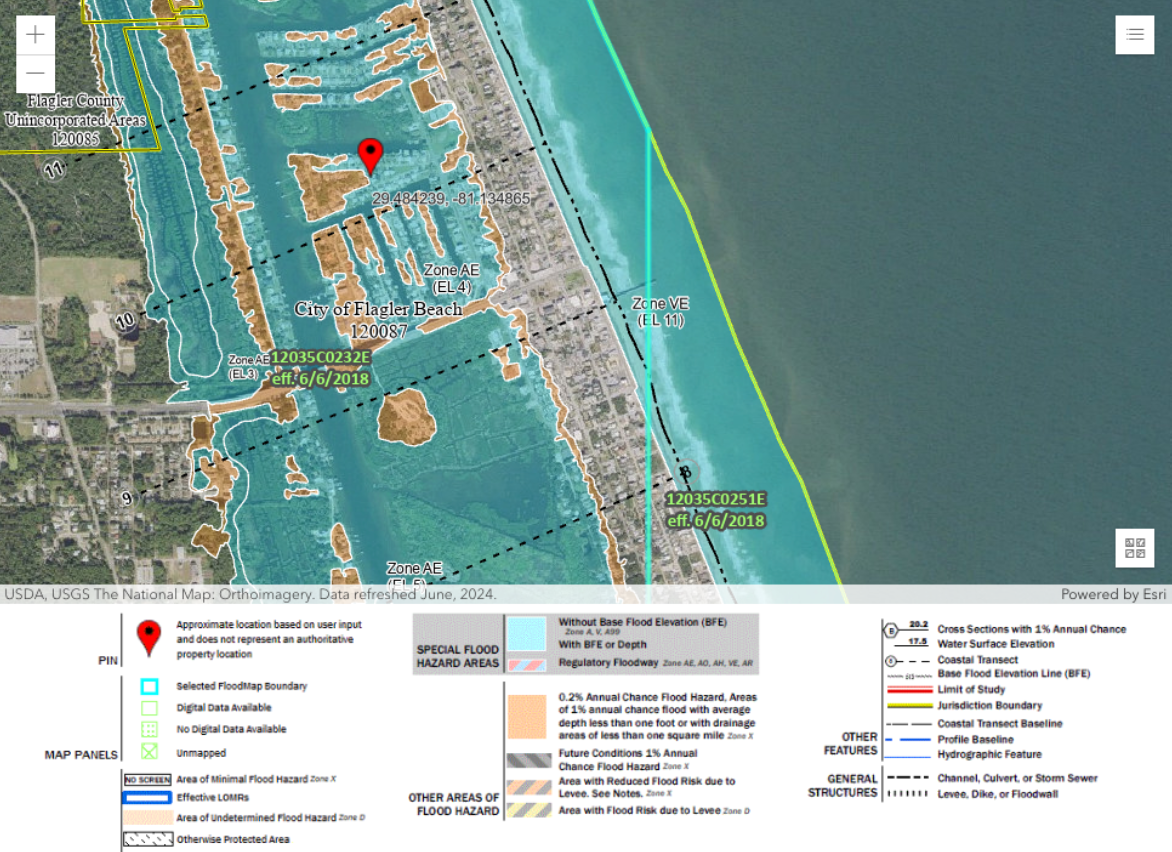Click the Zone VE (EL 11) label
The height and width of the screenshot is (852, 1172).
point(661,312)
